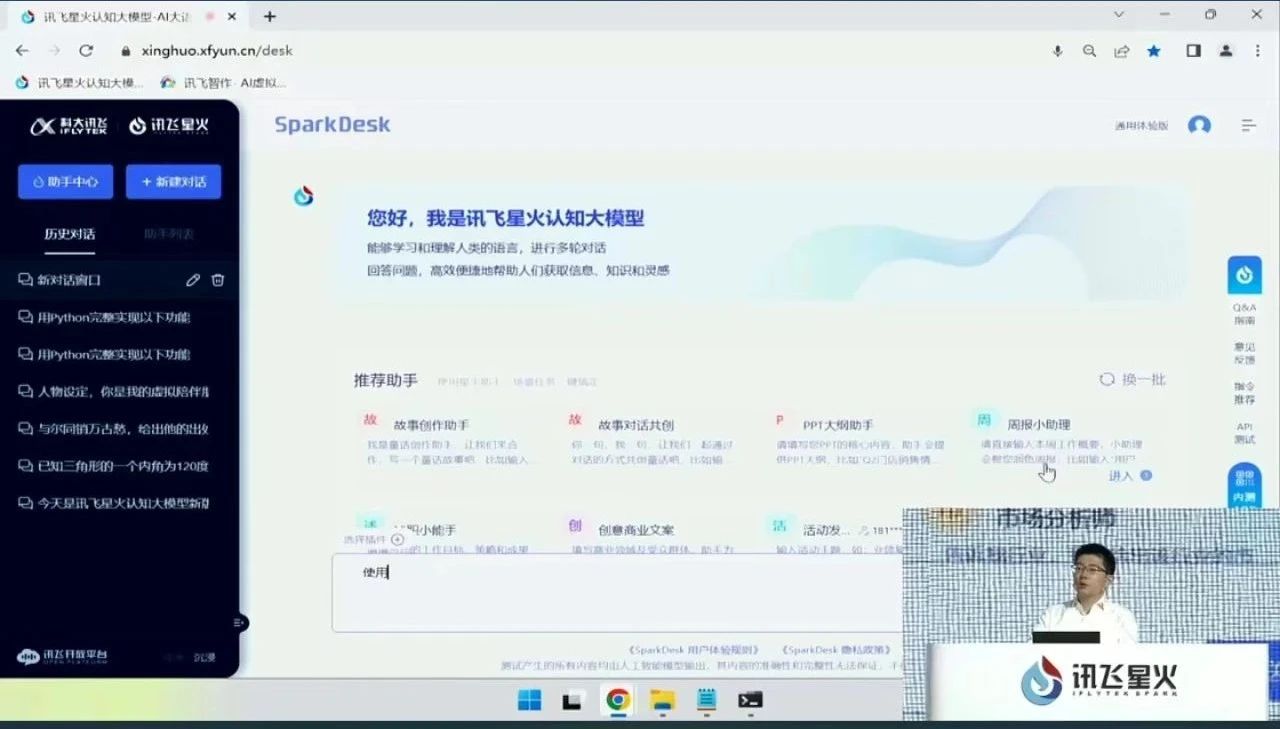Open the 讯飞星火认知大模... bookmark

click(x=80, y=83)
